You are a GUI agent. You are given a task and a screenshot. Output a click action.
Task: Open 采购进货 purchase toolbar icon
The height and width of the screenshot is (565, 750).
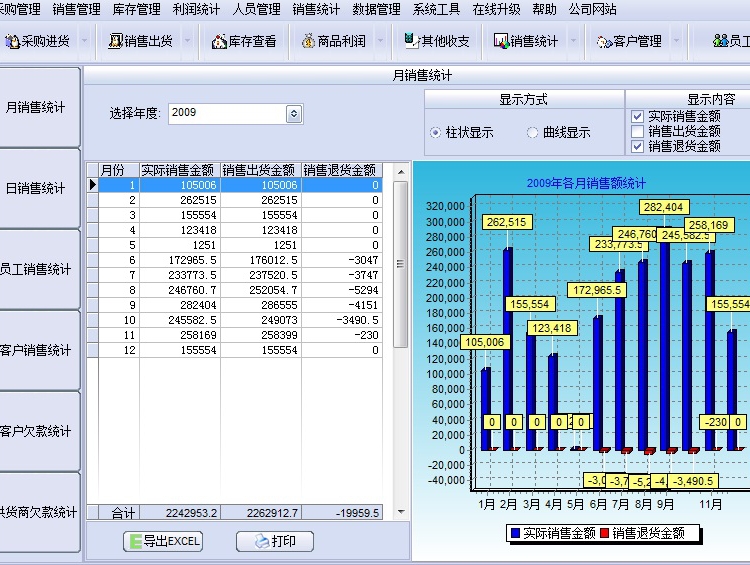(x=12, y=41)
